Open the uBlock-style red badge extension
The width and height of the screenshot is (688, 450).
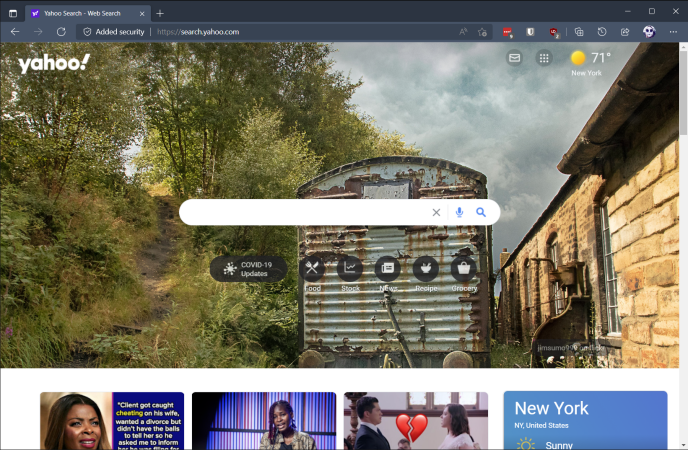[x=554, y=32]
